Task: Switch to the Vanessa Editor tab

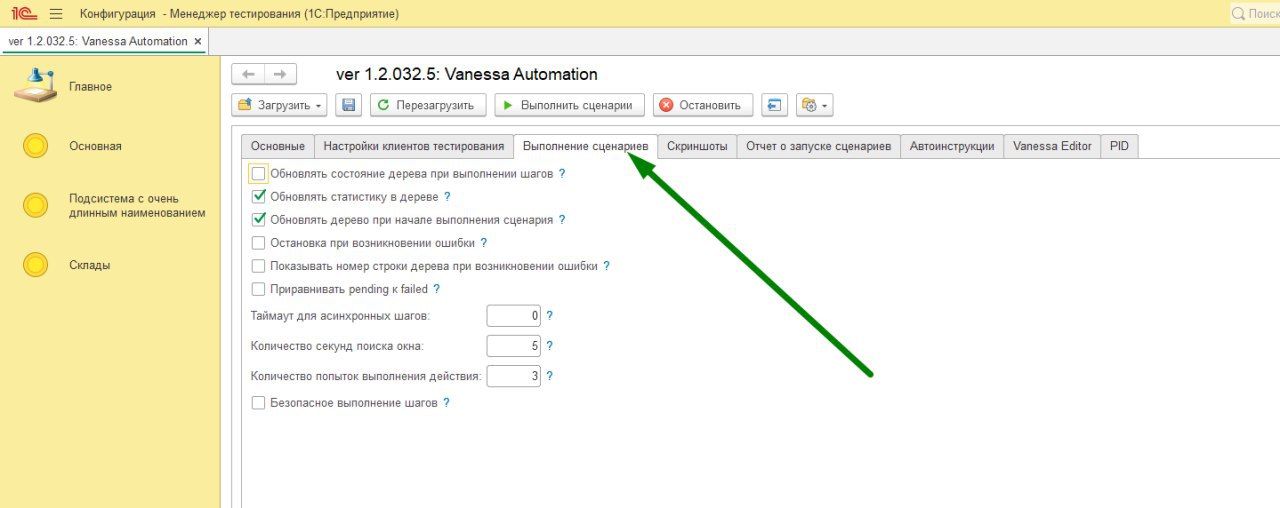Action: click(1052, 146)
